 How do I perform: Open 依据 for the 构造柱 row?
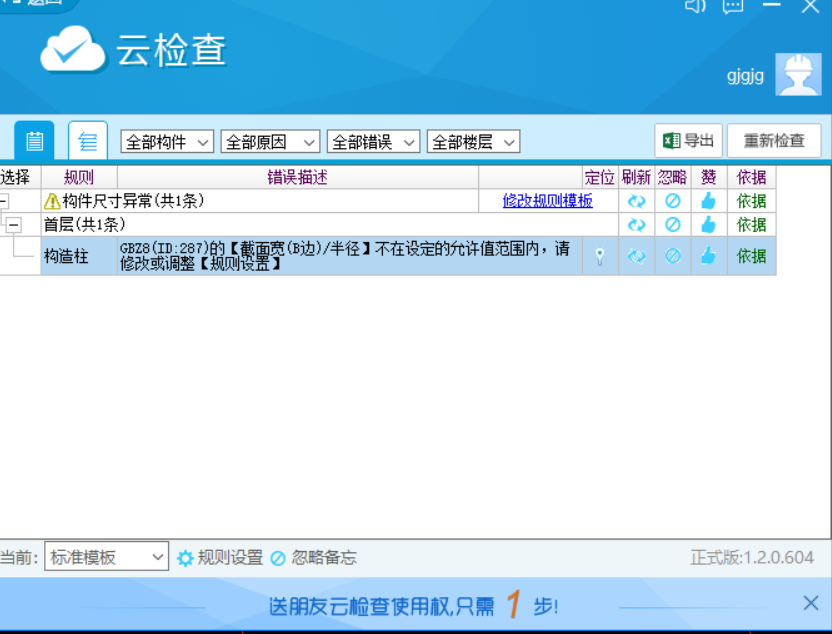(x=751, y=256)
